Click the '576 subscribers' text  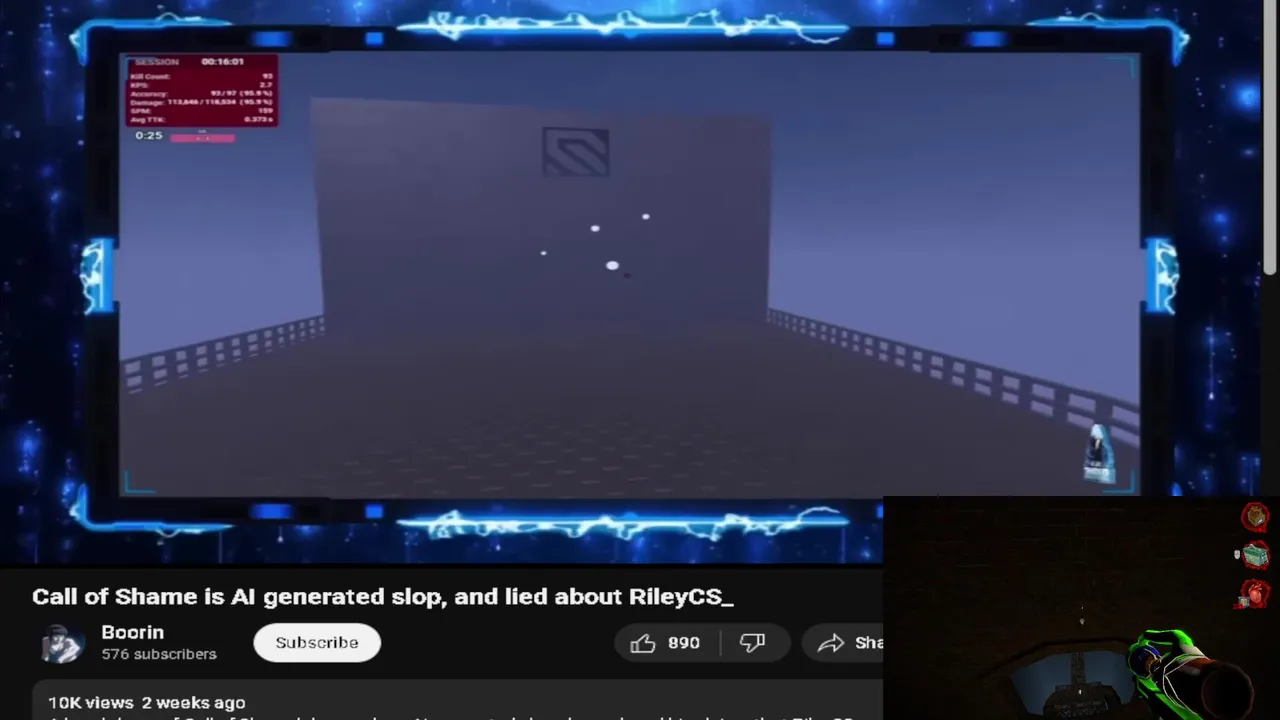159,654
